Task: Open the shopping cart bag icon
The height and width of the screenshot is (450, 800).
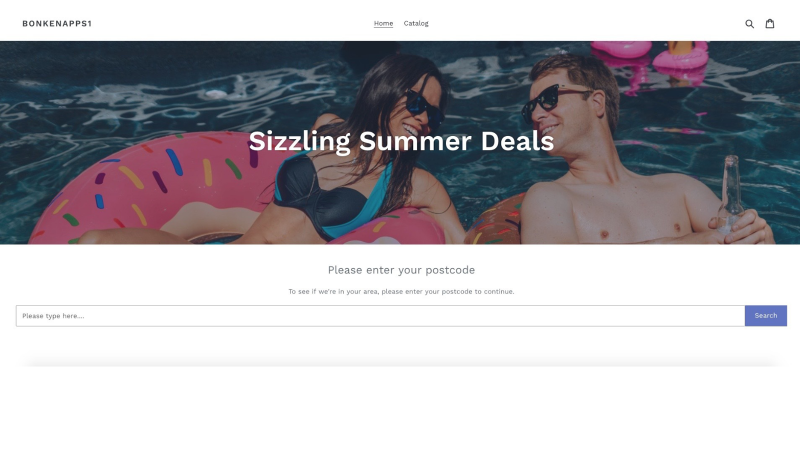Action: tap(769, 23)
